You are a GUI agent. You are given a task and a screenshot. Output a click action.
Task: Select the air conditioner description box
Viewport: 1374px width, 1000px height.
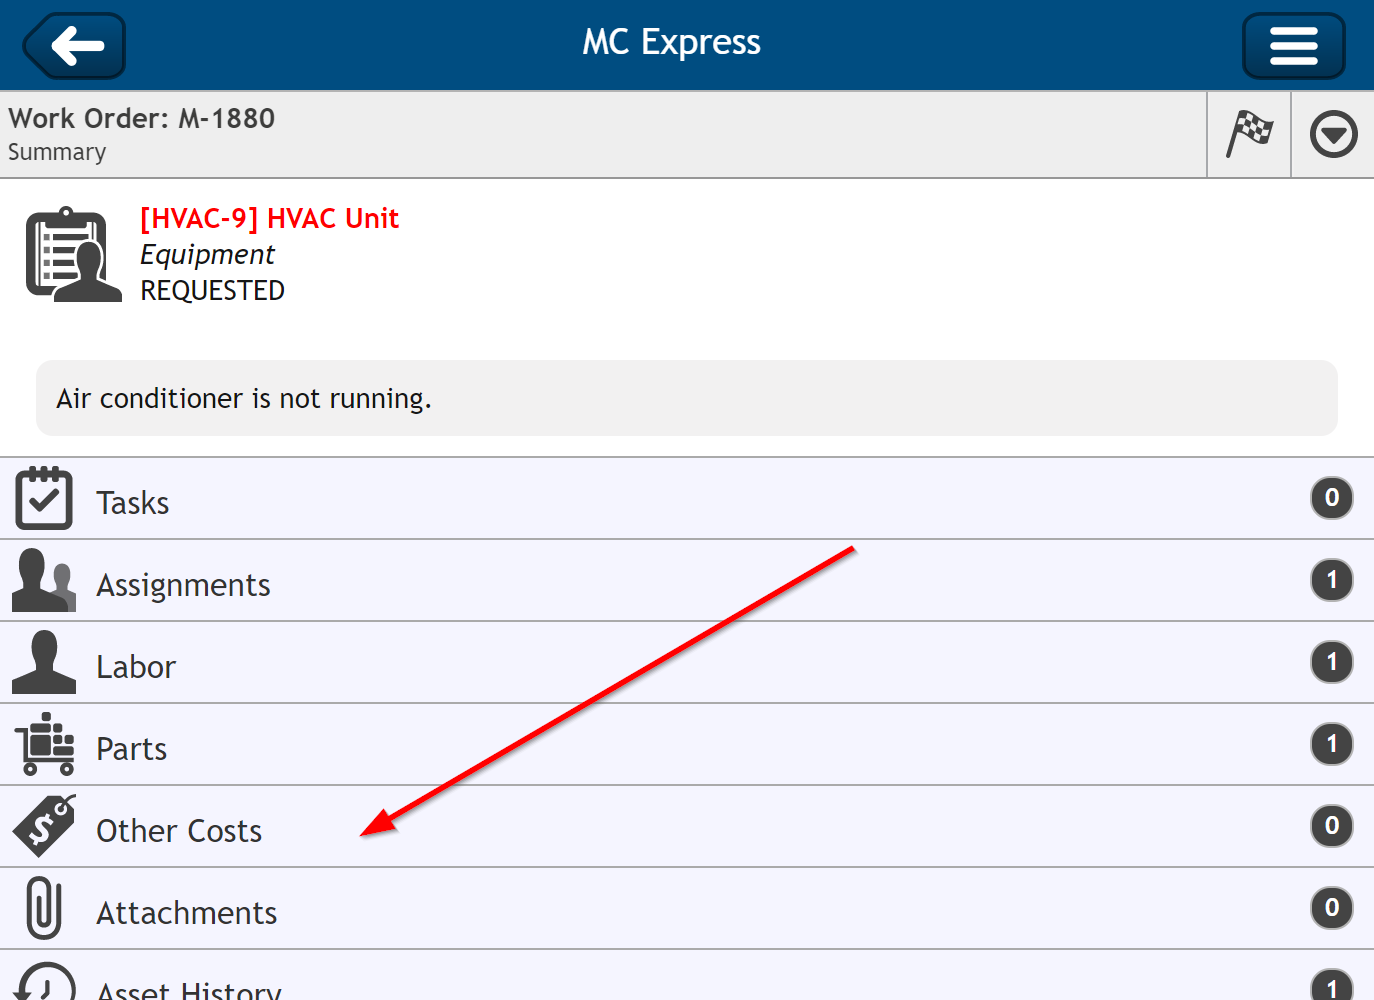click(x=686, y=397)
